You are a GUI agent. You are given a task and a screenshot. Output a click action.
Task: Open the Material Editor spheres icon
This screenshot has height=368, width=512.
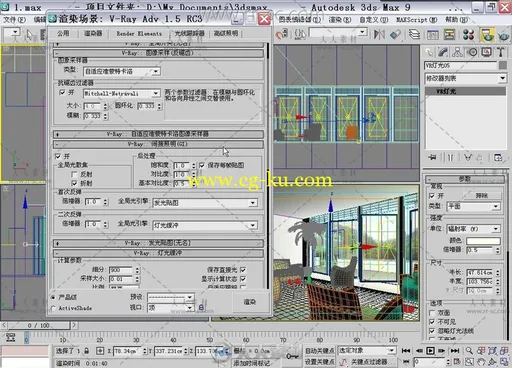pyautogui.click(x=468, y=34)
